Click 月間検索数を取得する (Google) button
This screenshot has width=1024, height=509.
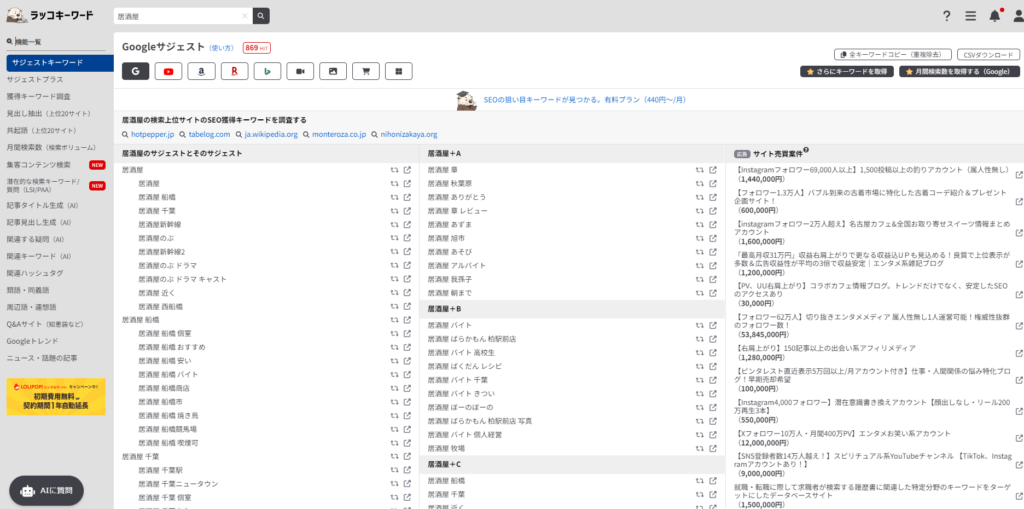(959, 71)
